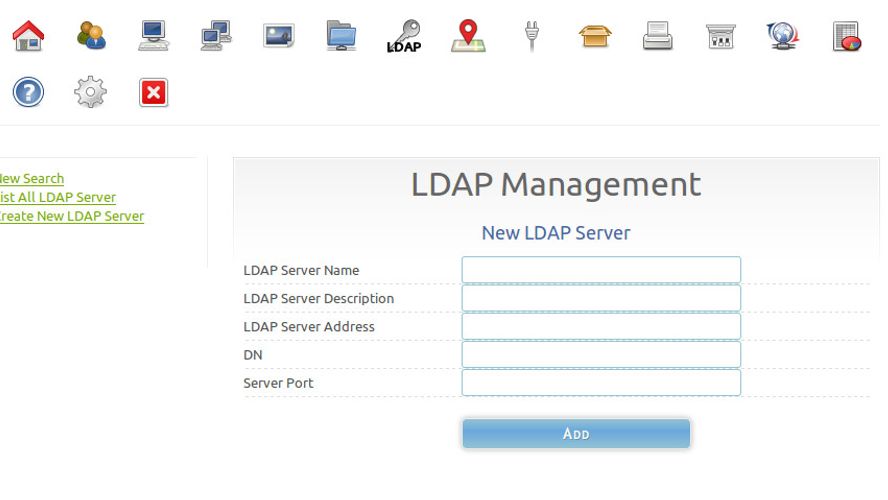Click the report chart icon
The height and width of the screenshot is (500, 888).
click(846, 37)
